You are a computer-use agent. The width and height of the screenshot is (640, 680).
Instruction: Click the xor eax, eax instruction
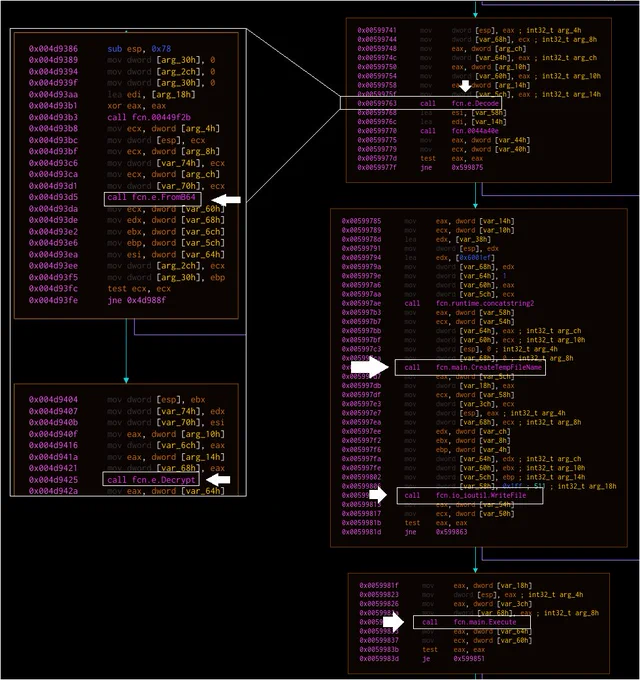[x=137, y=106]
